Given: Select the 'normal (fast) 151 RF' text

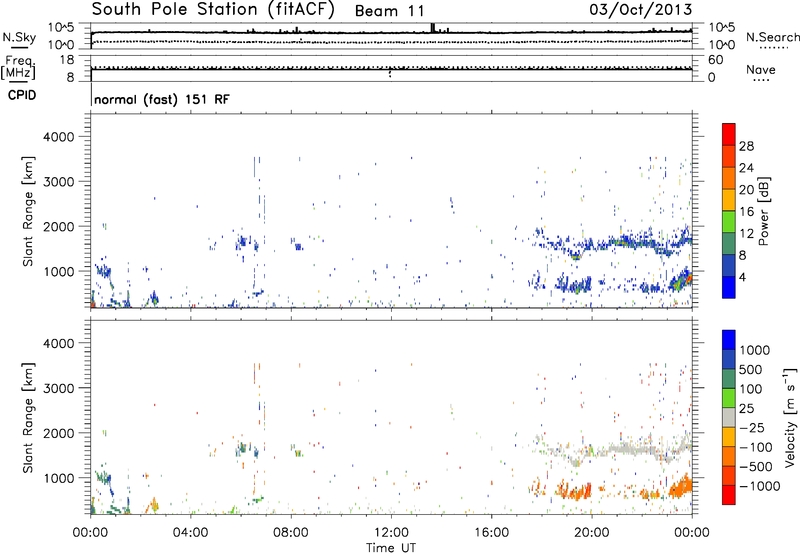Looking at the screenshot, I should click(162, 99).
